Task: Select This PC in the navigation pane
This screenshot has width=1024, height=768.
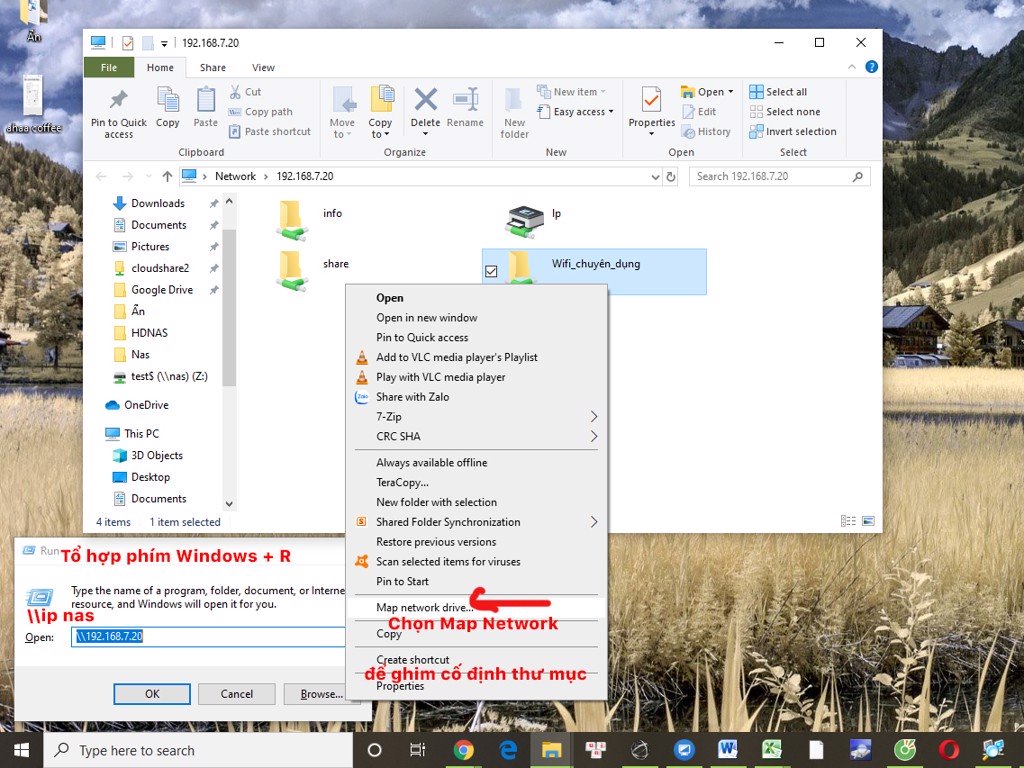Action: coord(141,434)
